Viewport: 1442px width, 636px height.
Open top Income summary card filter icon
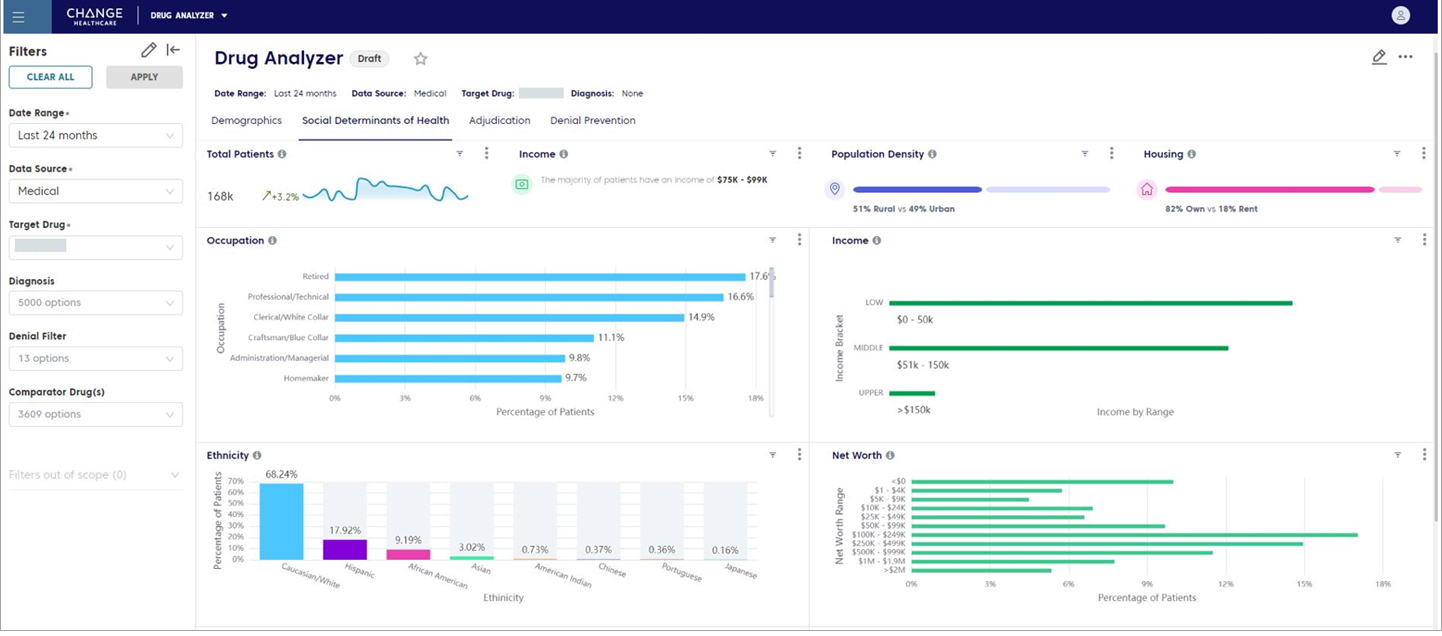(x=773, y=154)
